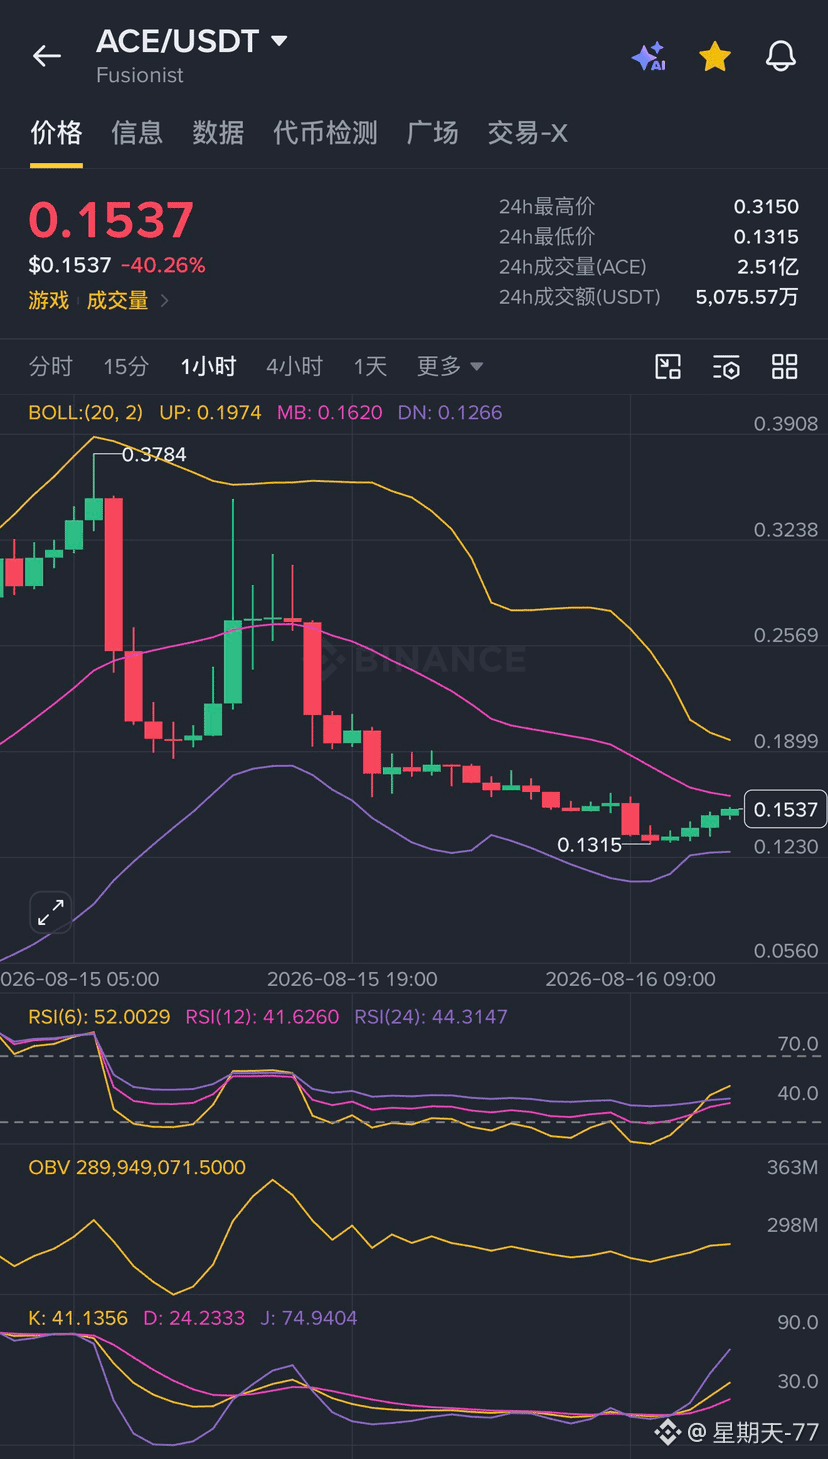The width and height of the screenshot is (828, 1459).
Task: Open the 交易-X tab
Action: point(527,132)
